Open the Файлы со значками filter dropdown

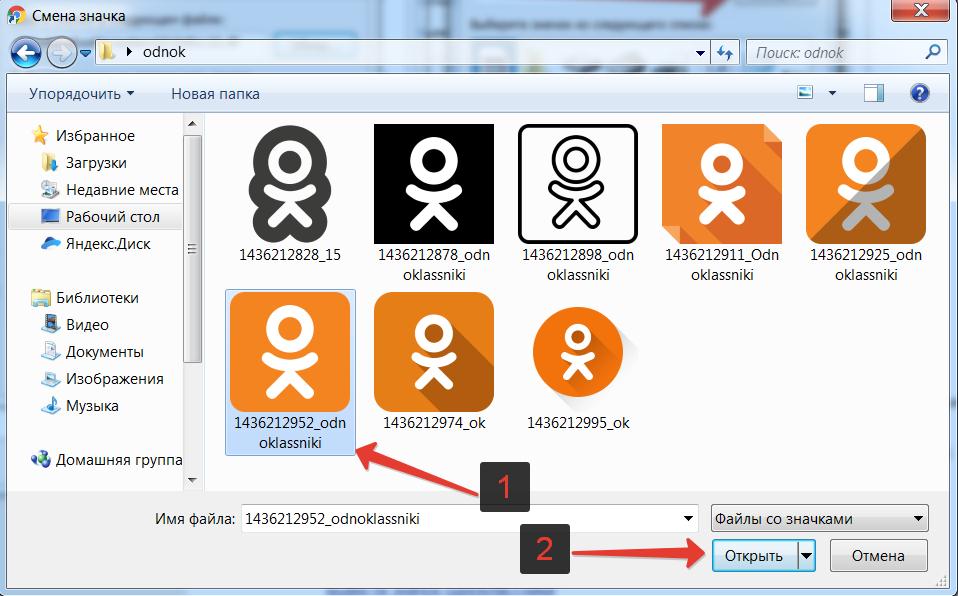click(x=819, y=519)
